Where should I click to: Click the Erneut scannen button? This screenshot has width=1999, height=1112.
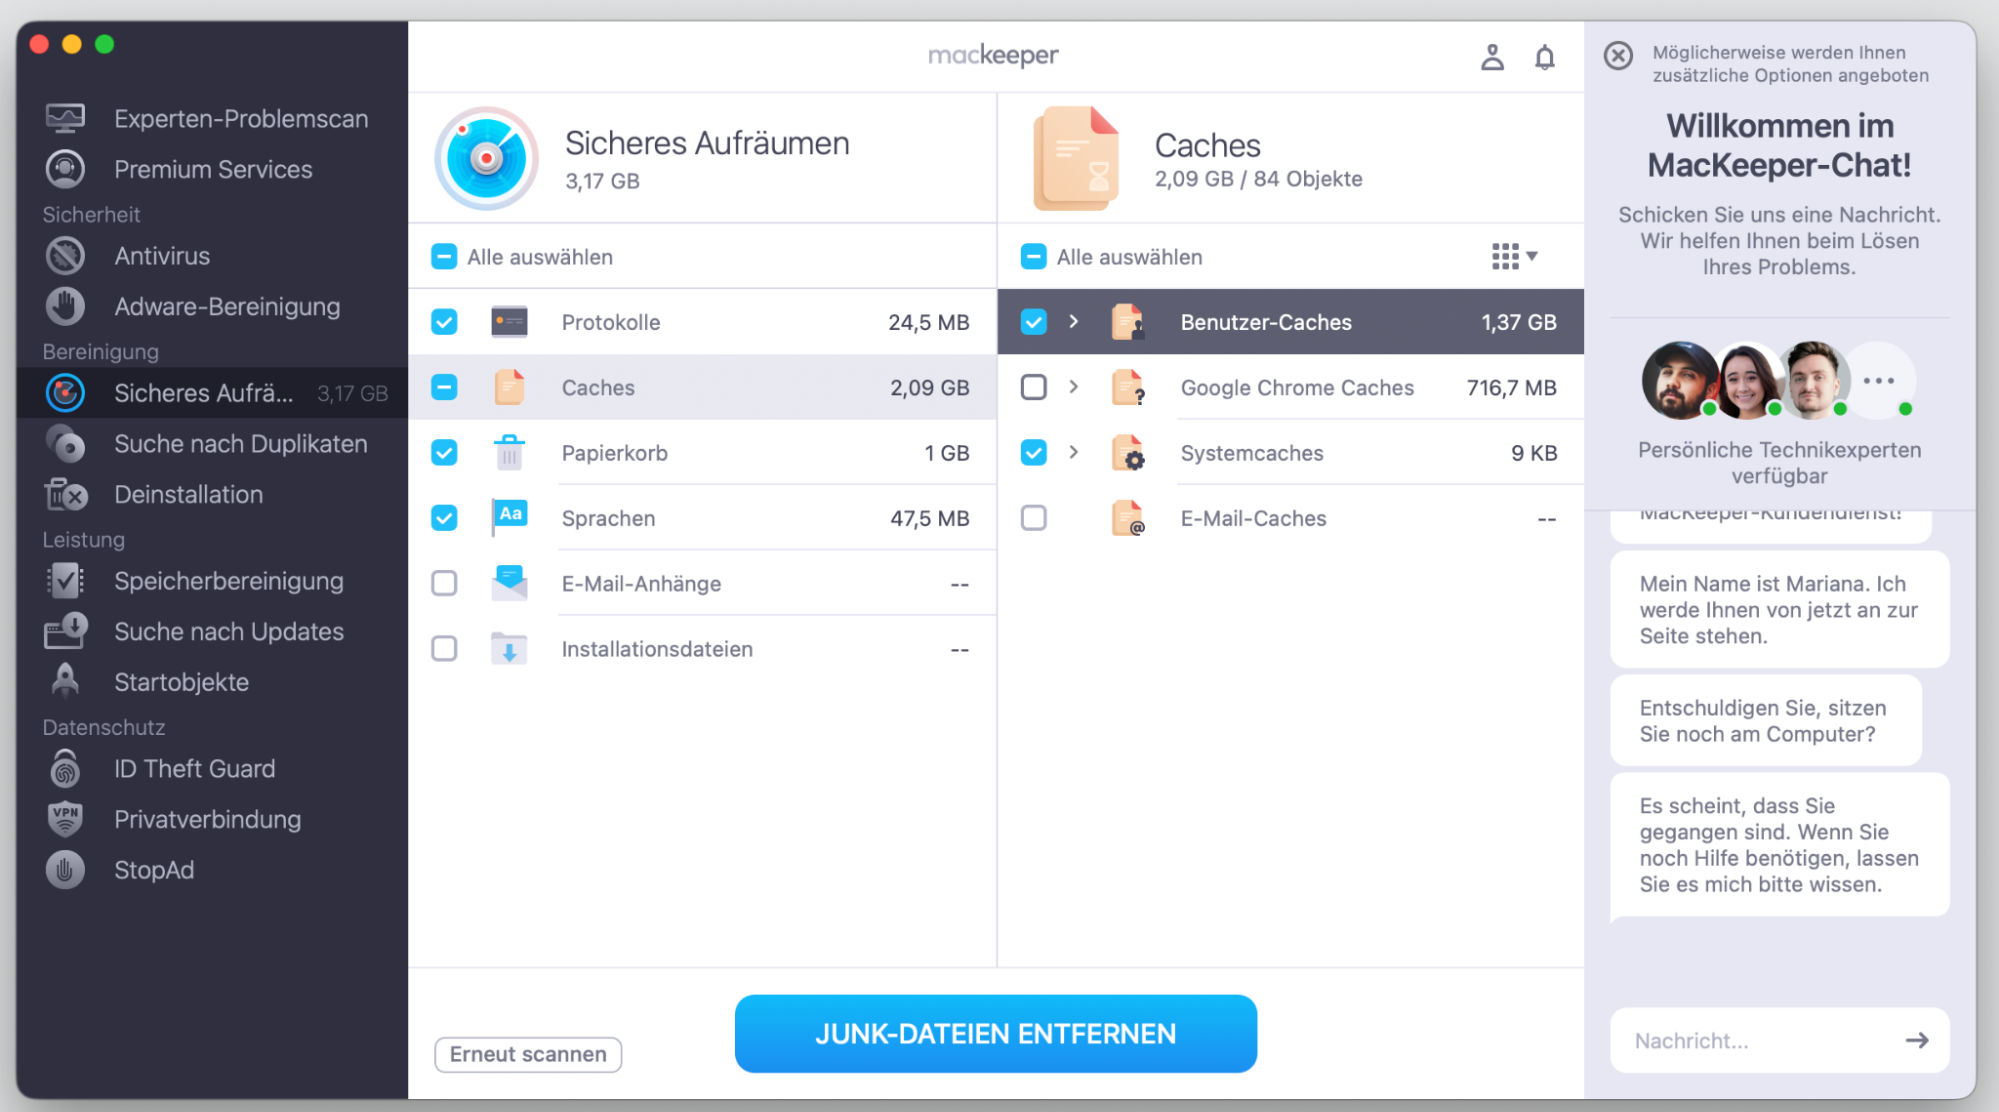click(x=528, y=1054)
